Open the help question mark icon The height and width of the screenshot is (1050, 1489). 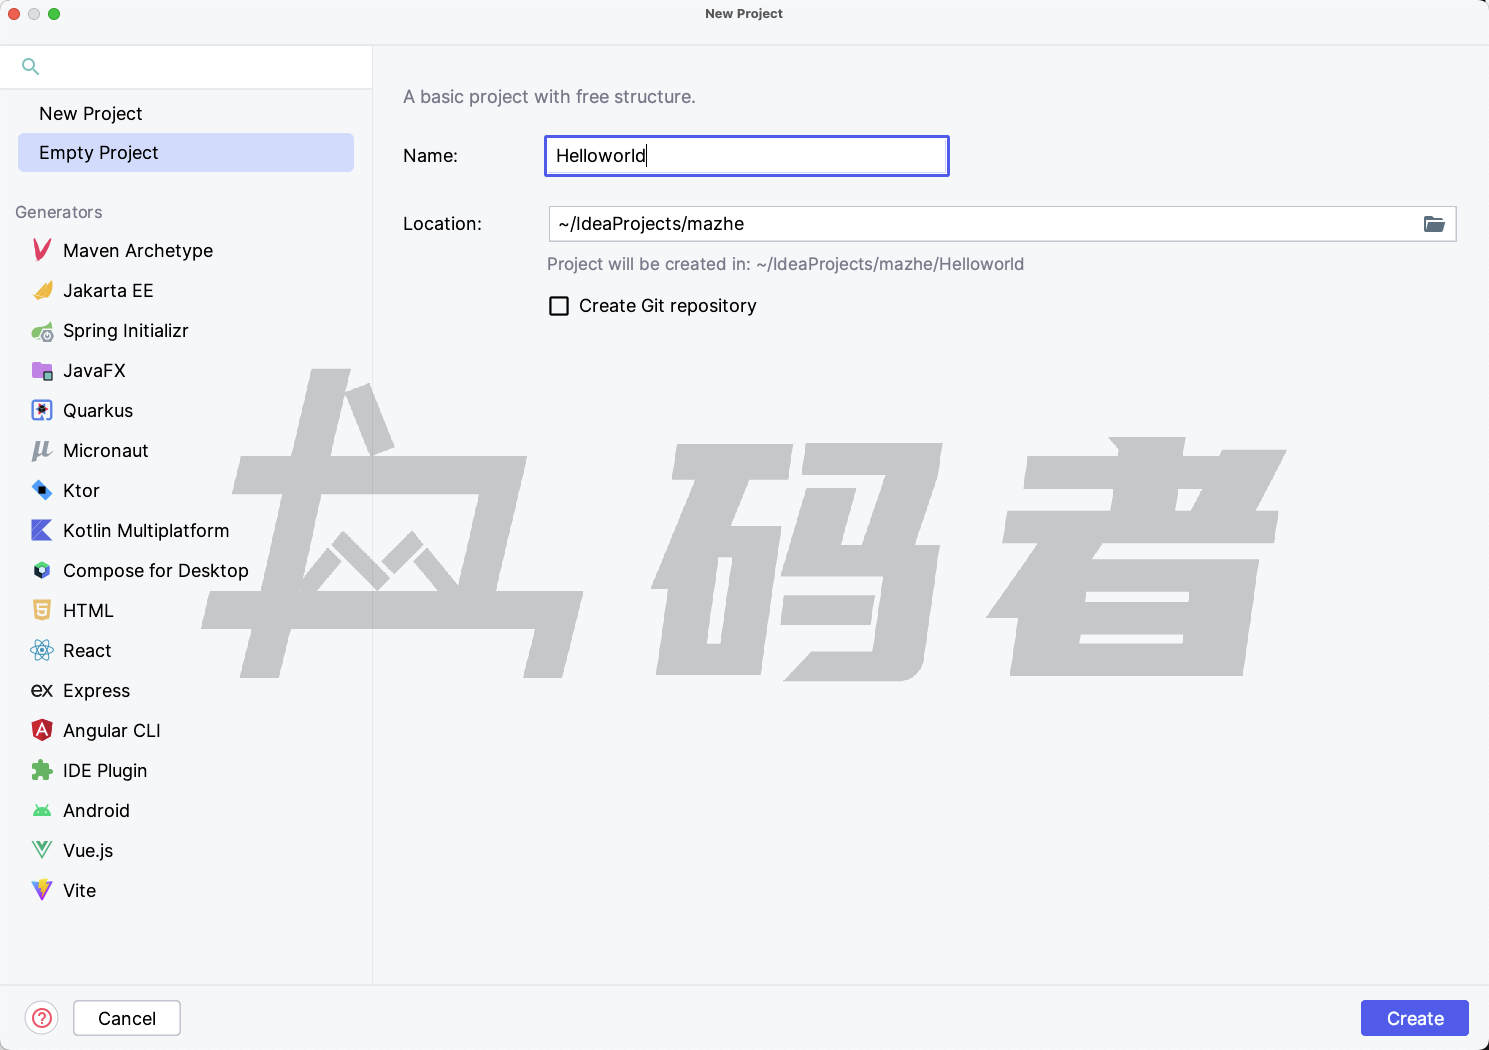click(42, 1018)
